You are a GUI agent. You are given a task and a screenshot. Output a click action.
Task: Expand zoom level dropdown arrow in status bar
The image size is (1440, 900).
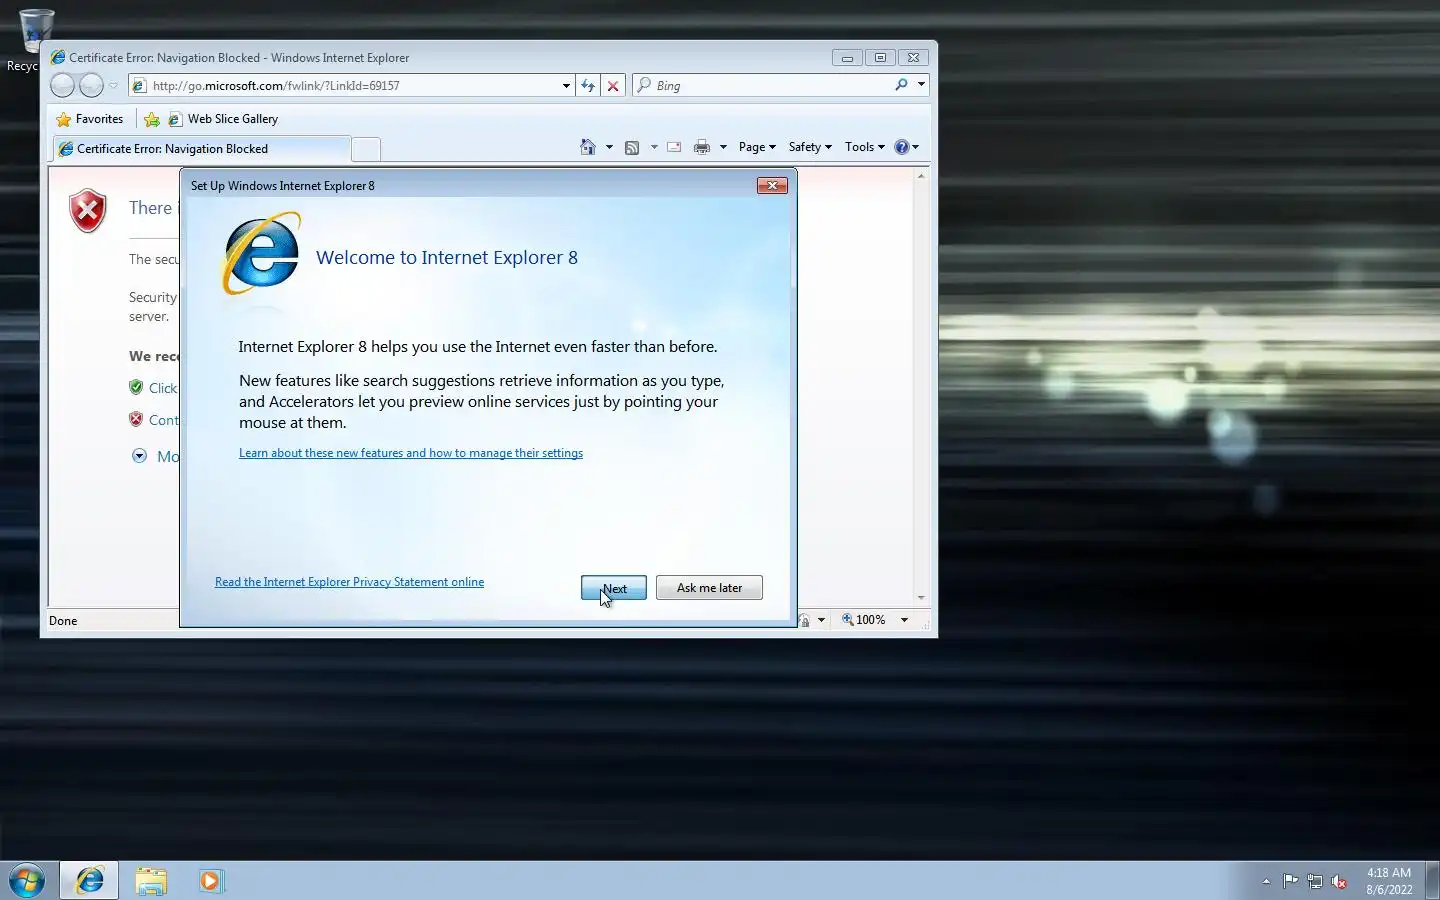904,620
